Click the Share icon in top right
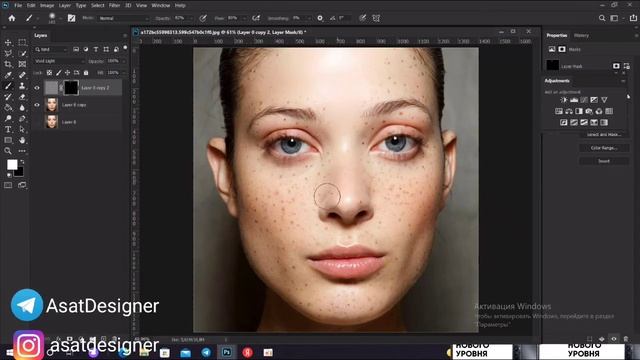 (x=633, y=18)
